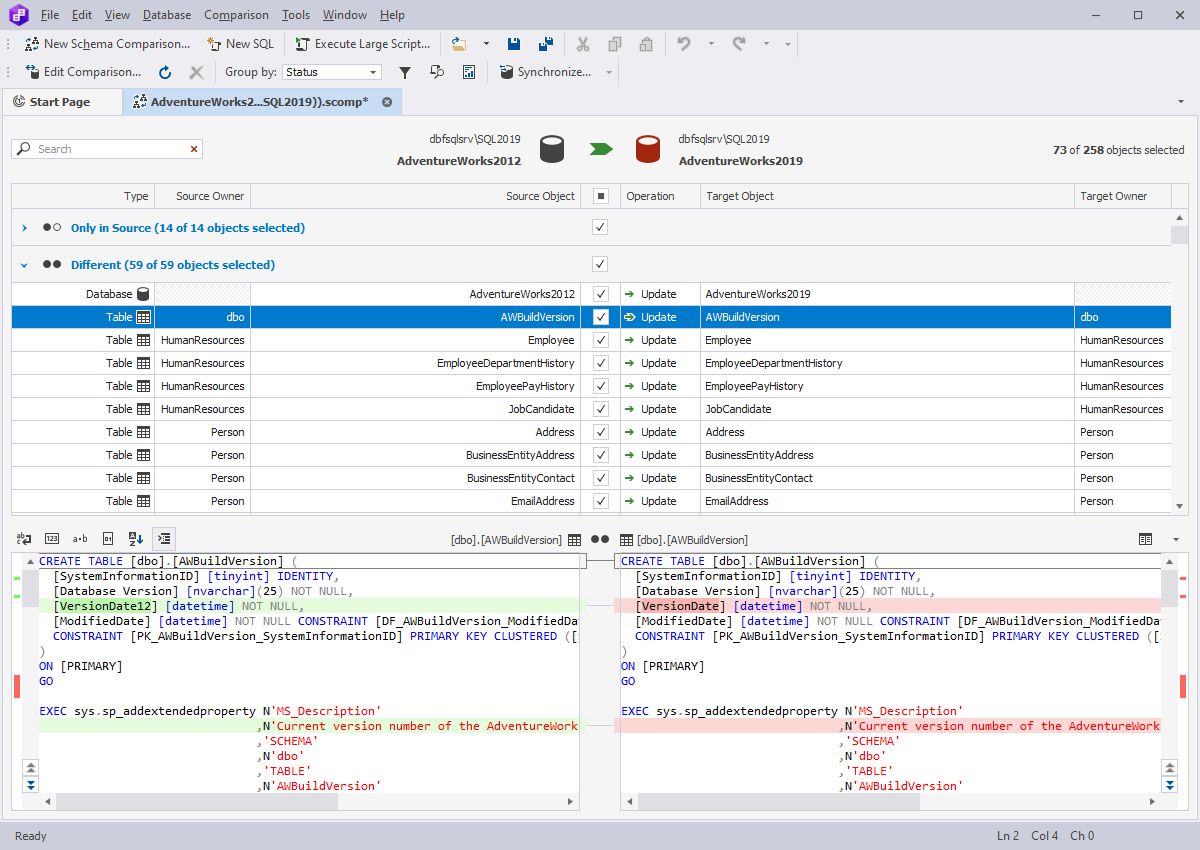Click the Copy icon in toolbar
Viewport: 1200px width, 850px height.
[615, 44]
